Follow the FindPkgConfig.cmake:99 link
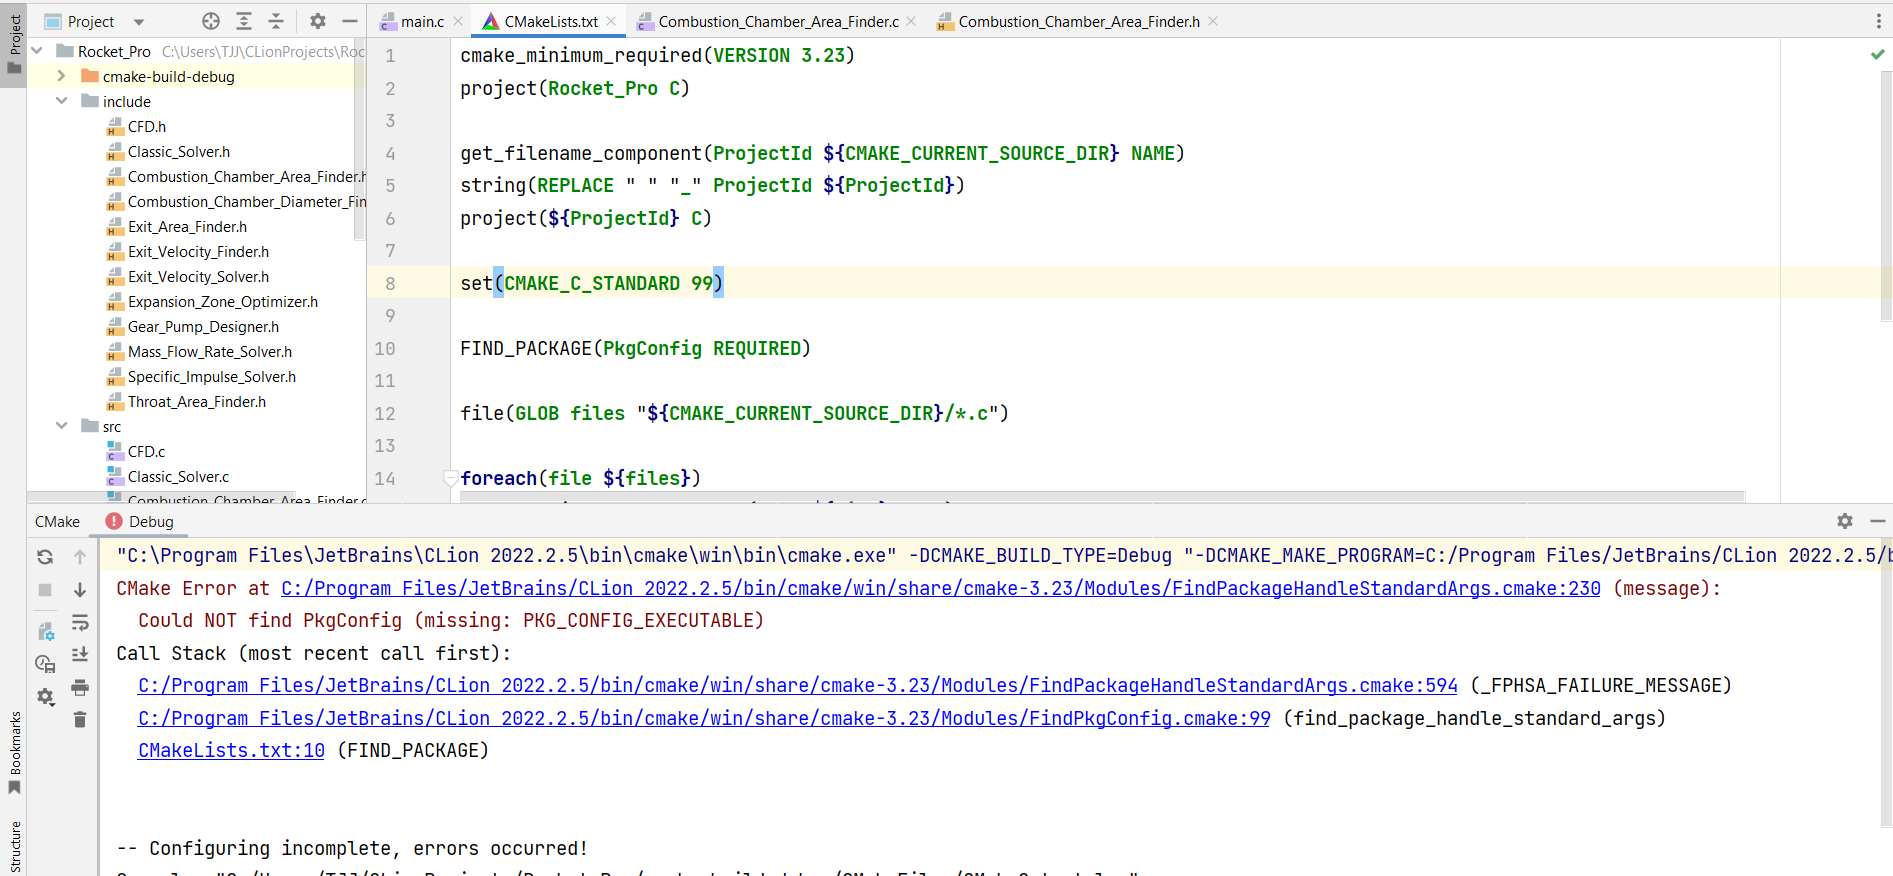The image size is (1893, 876). tap(704, 718)
